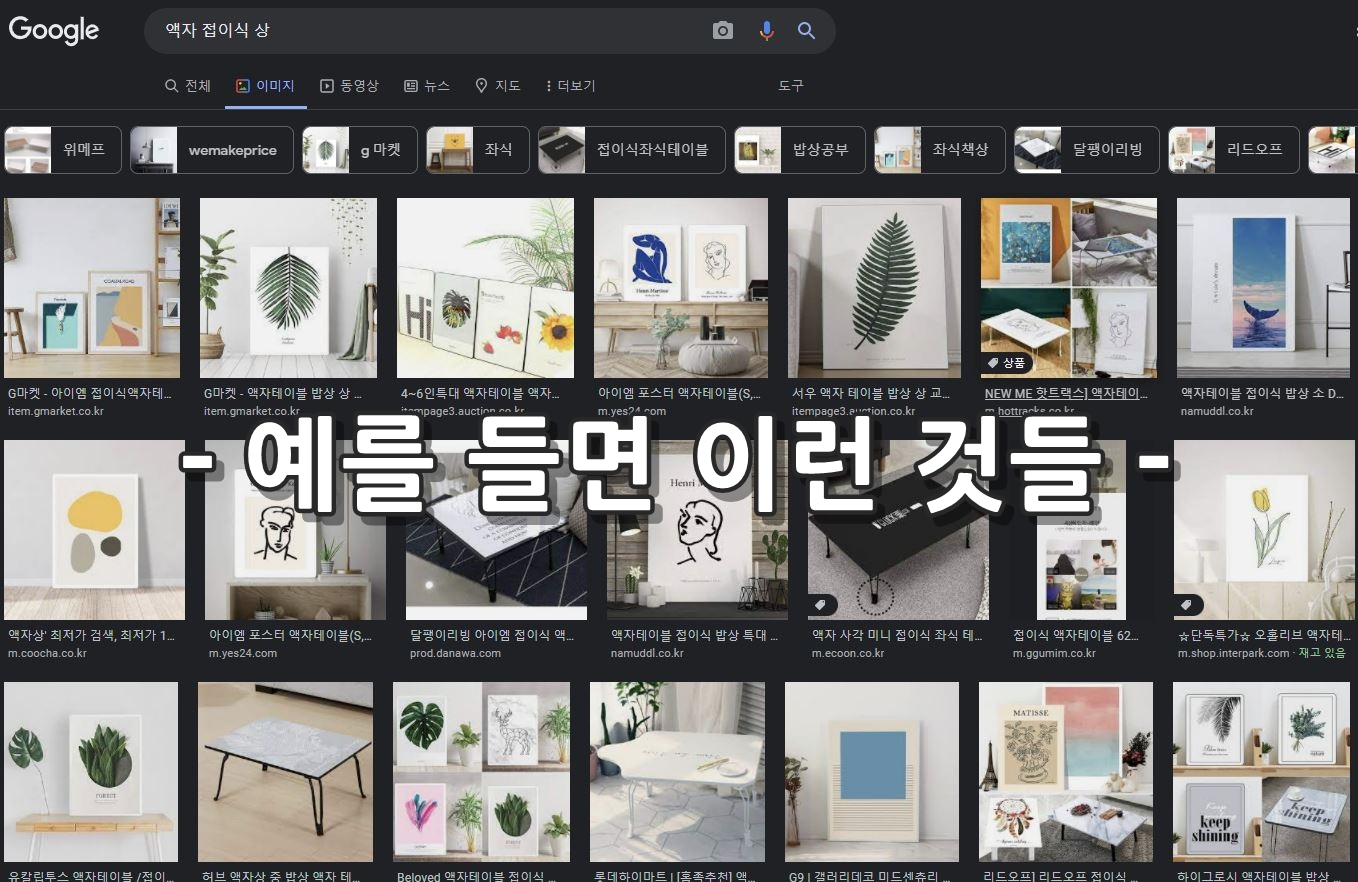The width and height of the screenshot is (1358, 882).
Task: Switch to the 전체 tab
Action: [188, 86]
